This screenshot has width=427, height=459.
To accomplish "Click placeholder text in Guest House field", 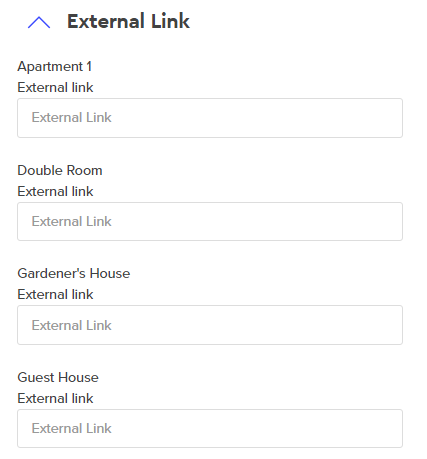I will [71, 428].
